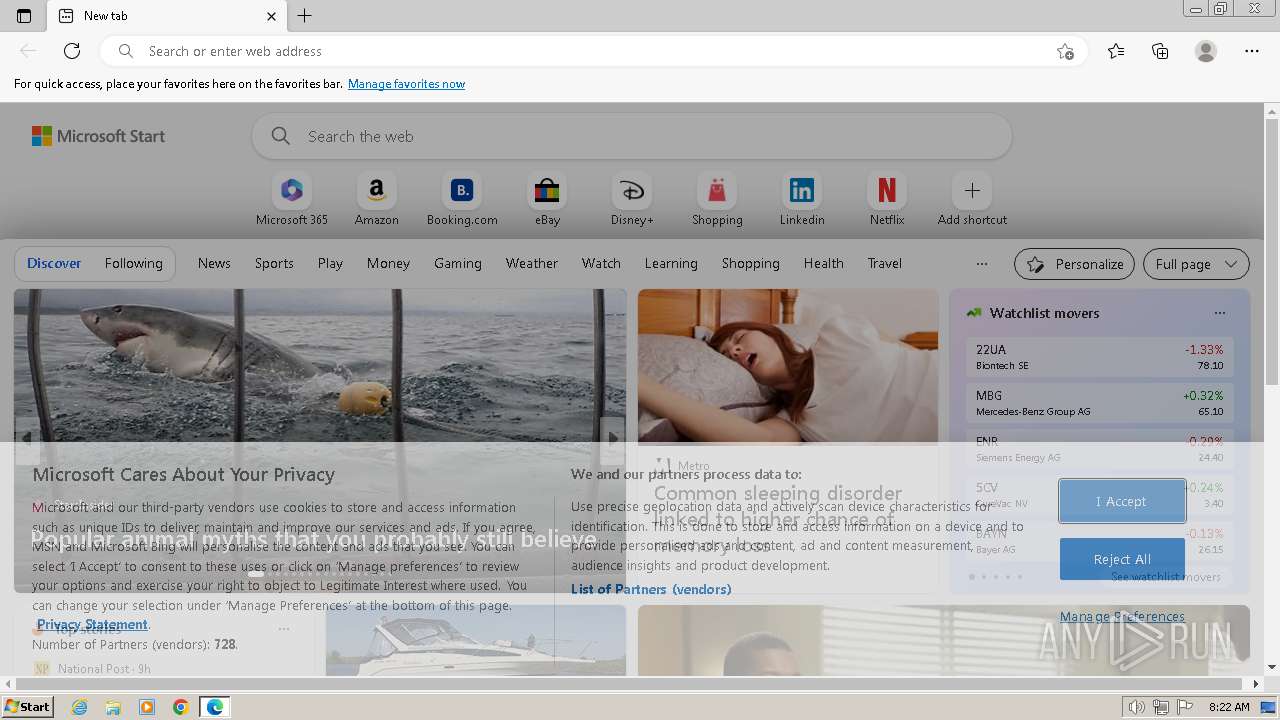Open the Play category

click(330, 263)
